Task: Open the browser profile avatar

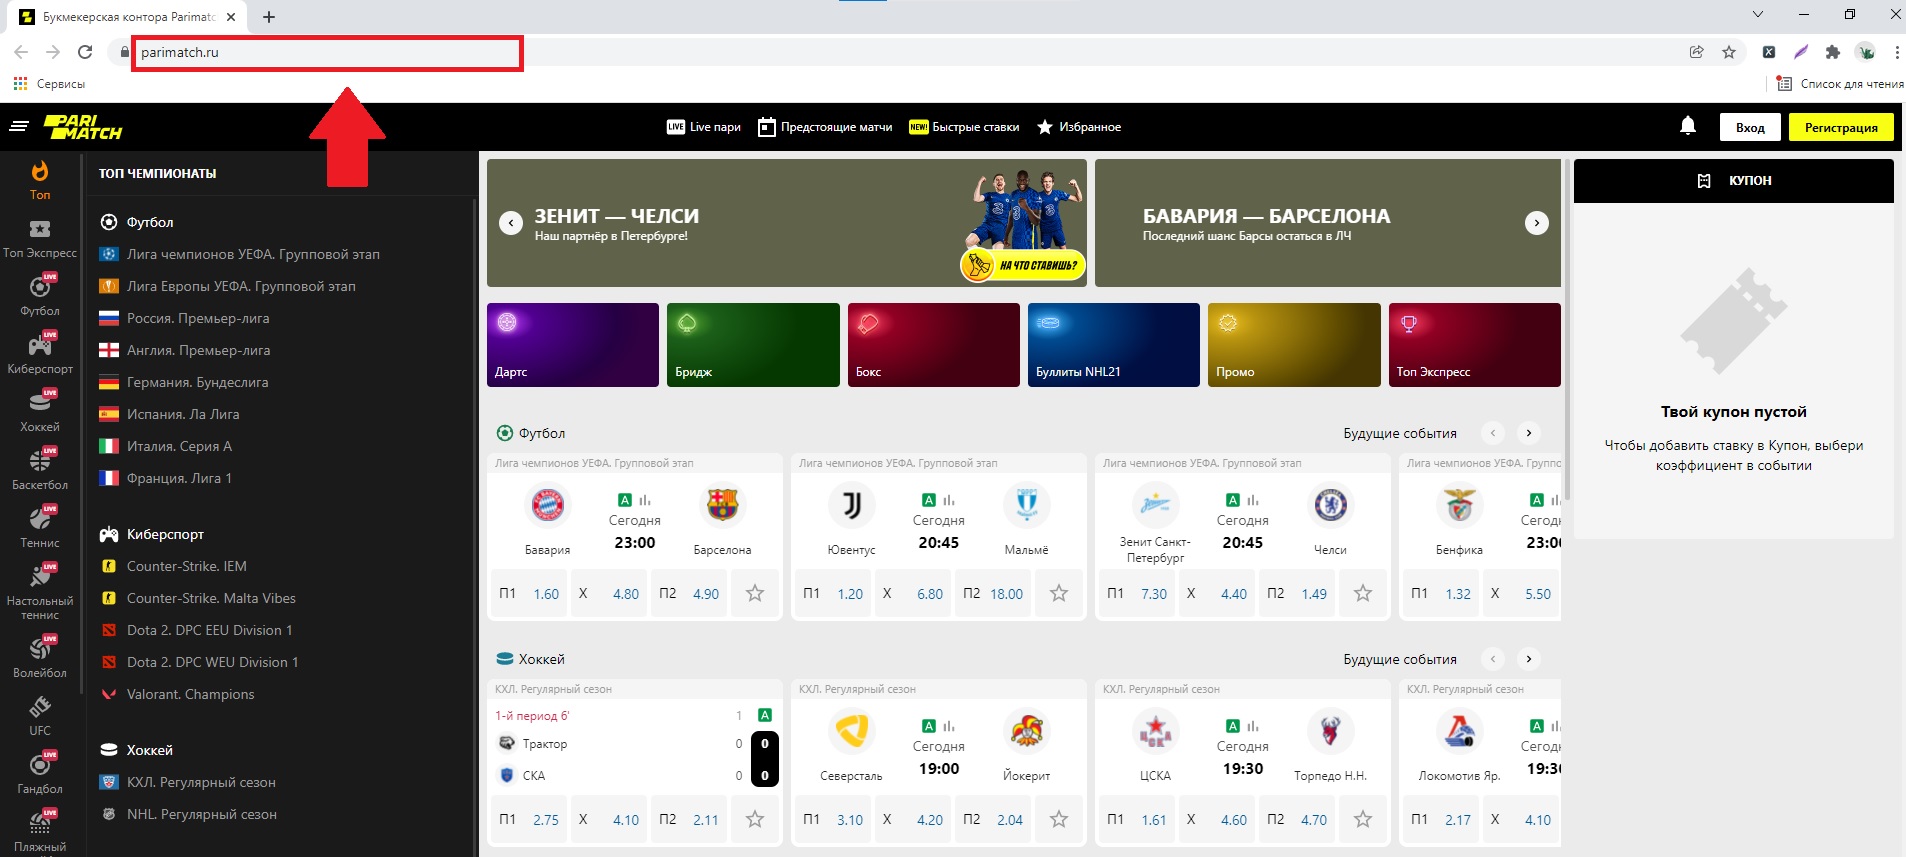Action: (1866, 52)
